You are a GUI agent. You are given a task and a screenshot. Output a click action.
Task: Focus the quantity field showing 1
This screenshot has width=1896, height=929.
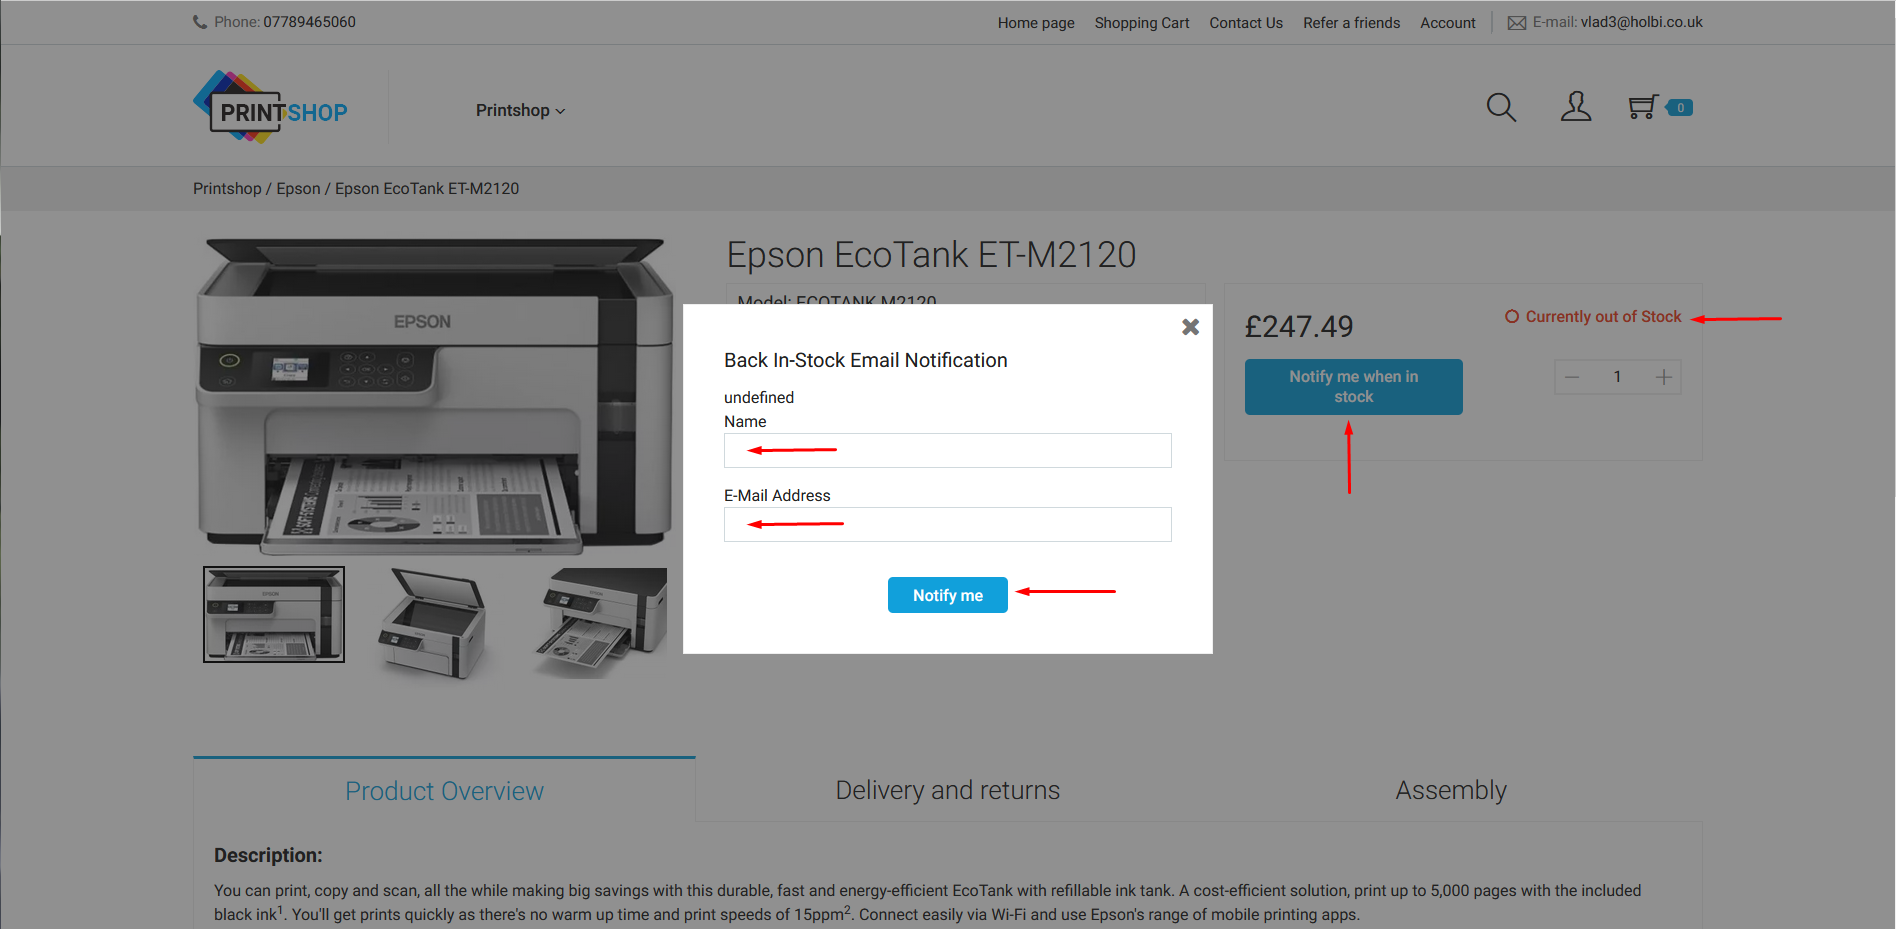[1617, 377]
